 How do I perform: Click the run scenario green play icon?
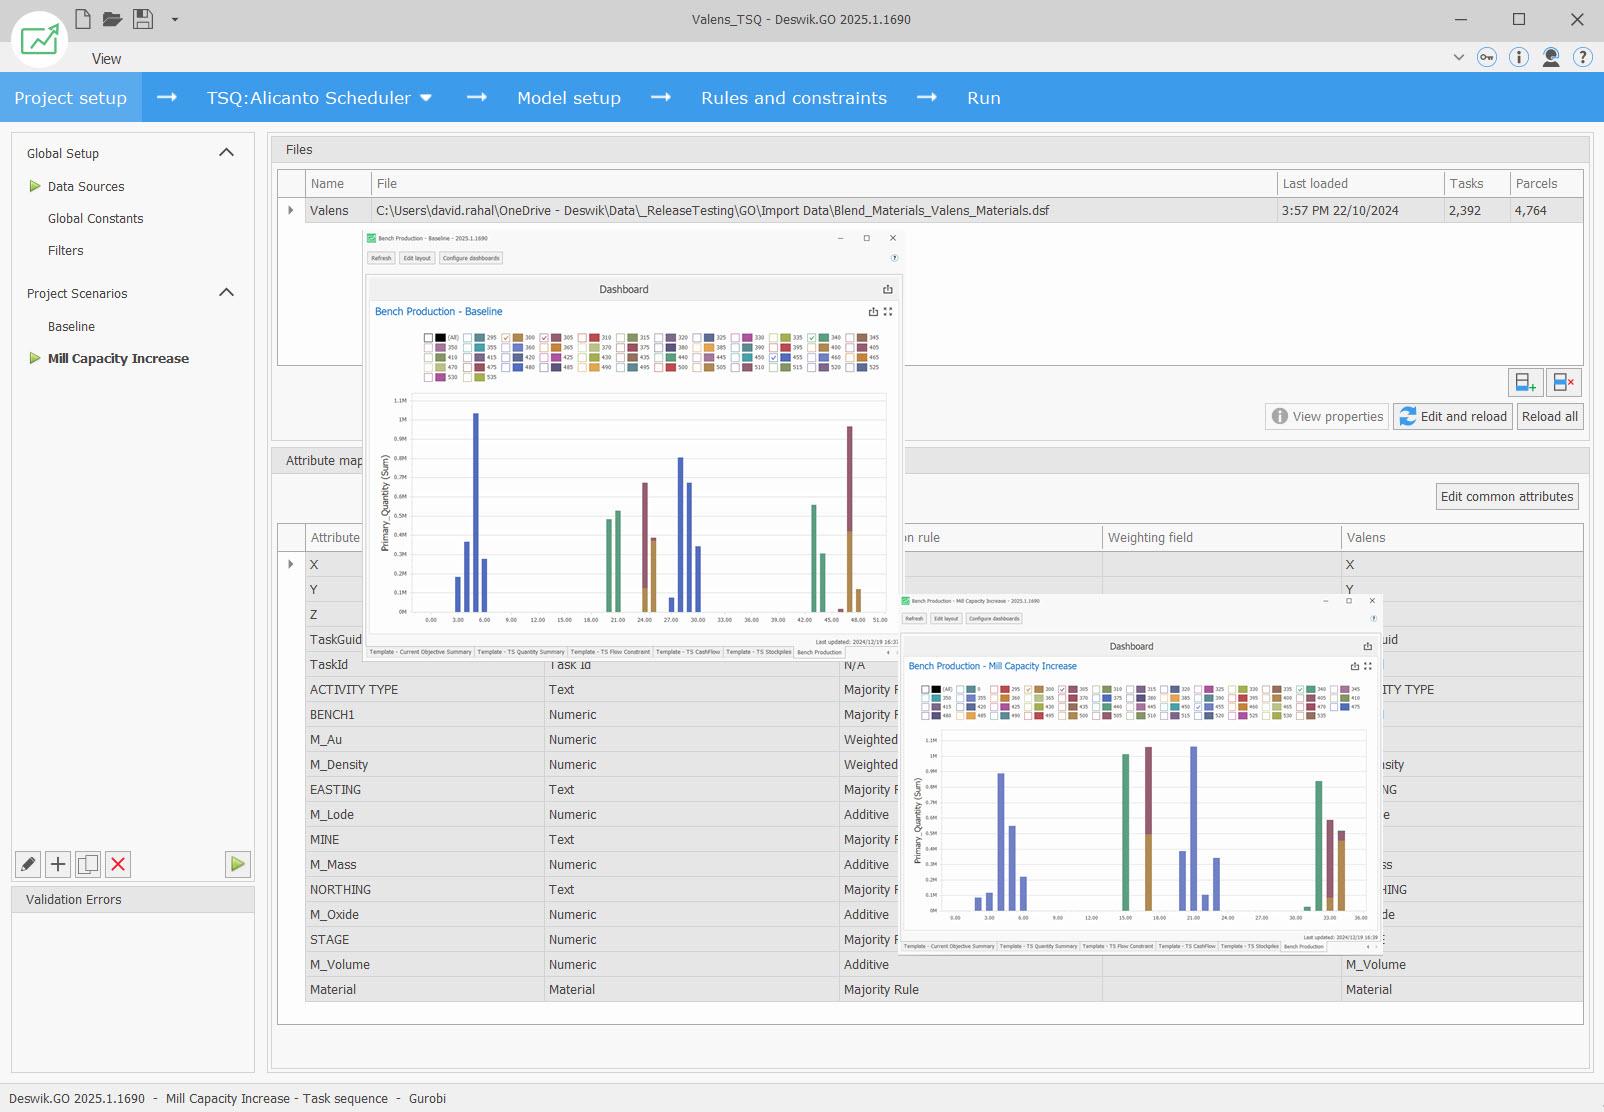(x=237, y=864)
